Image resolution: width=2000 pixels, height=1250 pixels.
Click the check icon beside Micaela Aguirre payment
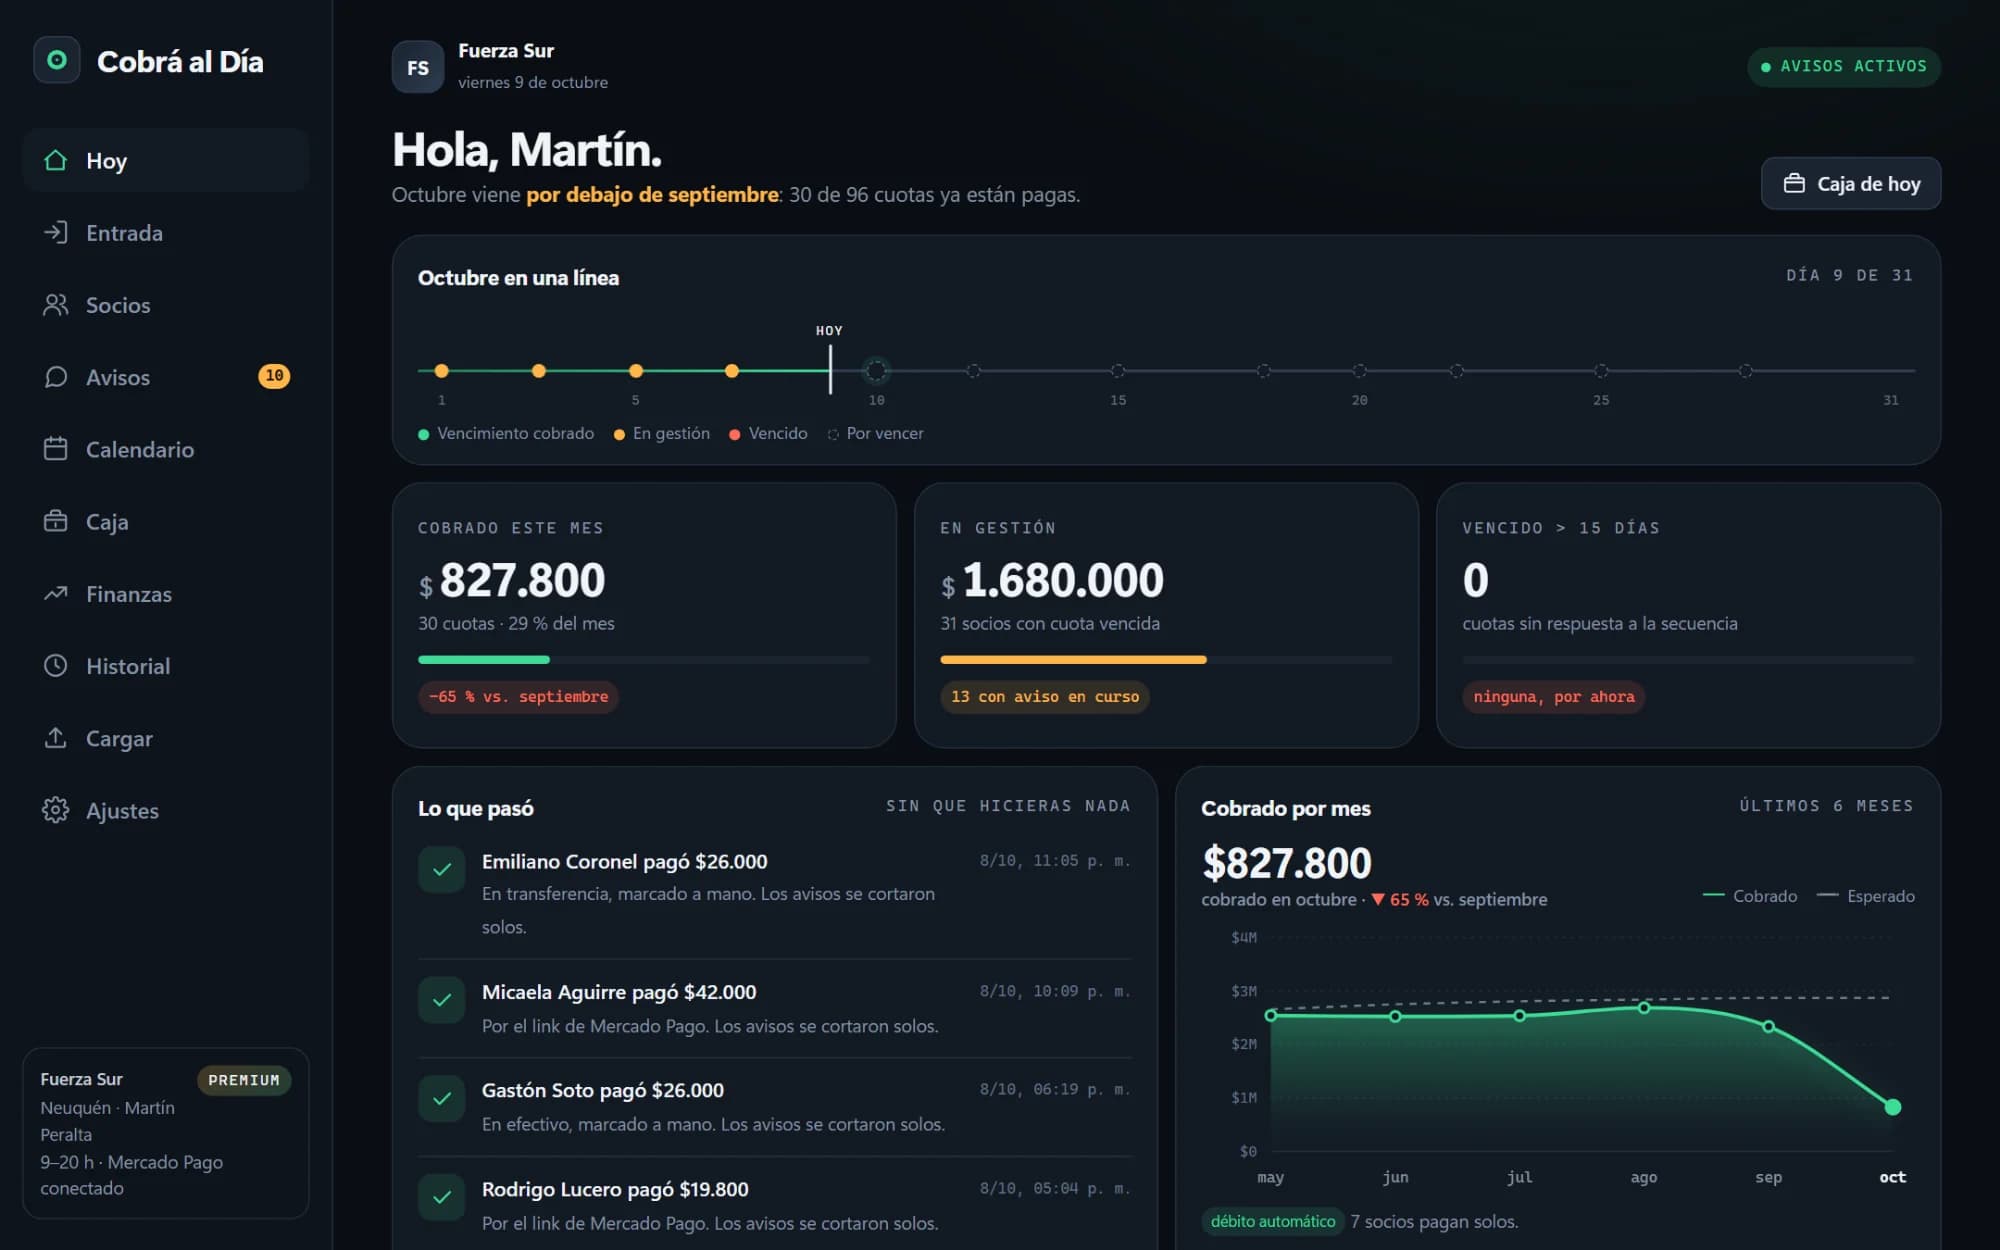click(442, 1000)
